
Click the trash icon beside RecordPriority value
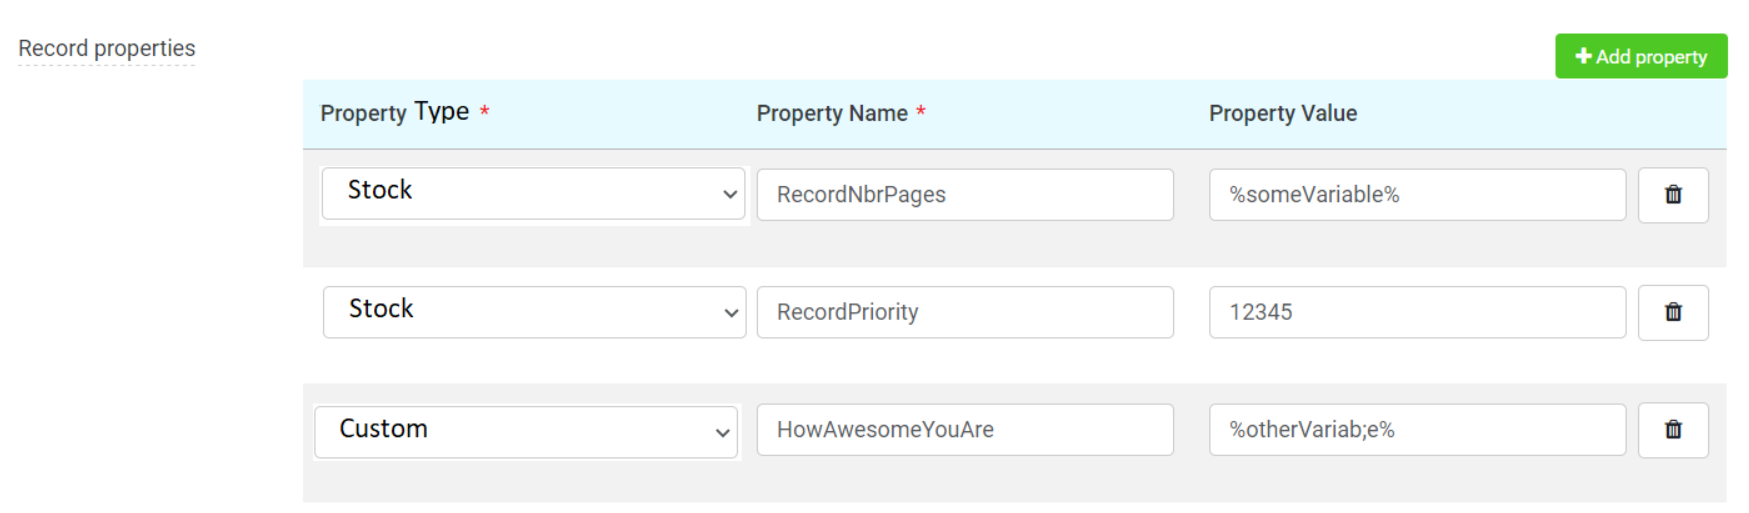pyautogui.click(x=1672, y=312)
